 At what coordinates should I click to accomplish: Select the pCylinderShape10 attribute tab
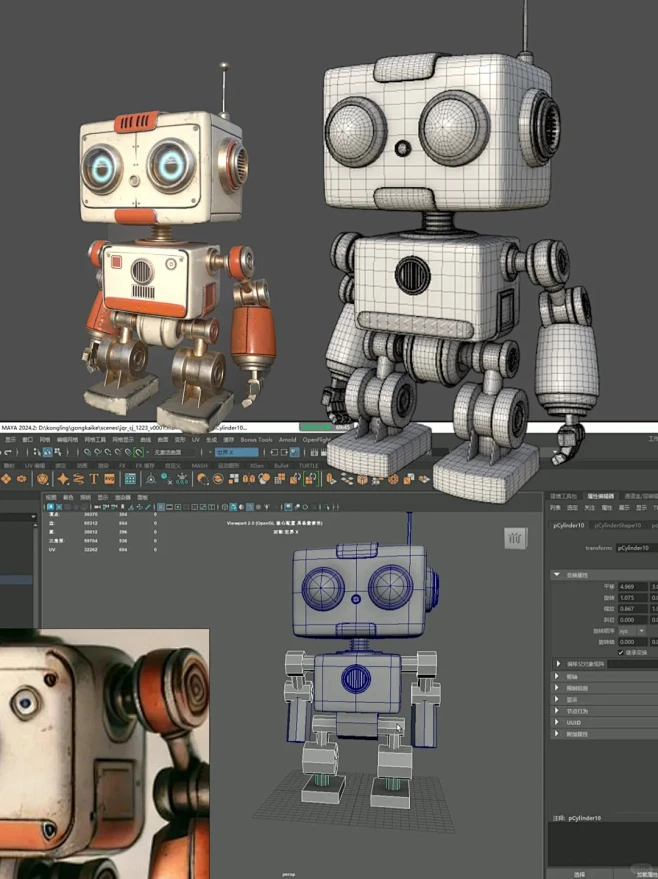[618, 525]
